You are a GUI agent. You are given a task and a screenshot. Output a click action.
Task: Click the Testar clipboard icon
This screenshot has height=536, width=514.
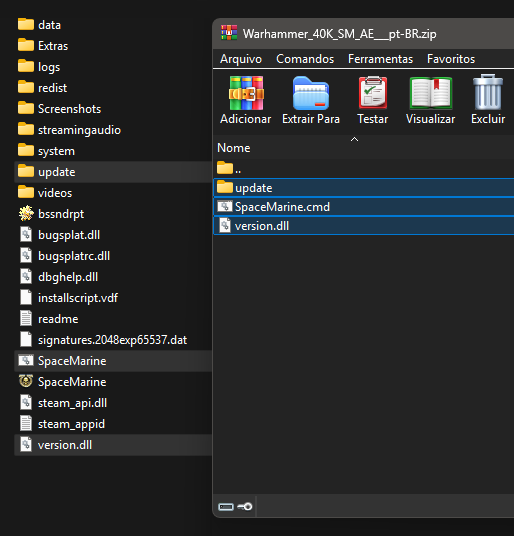coord(373,93)
